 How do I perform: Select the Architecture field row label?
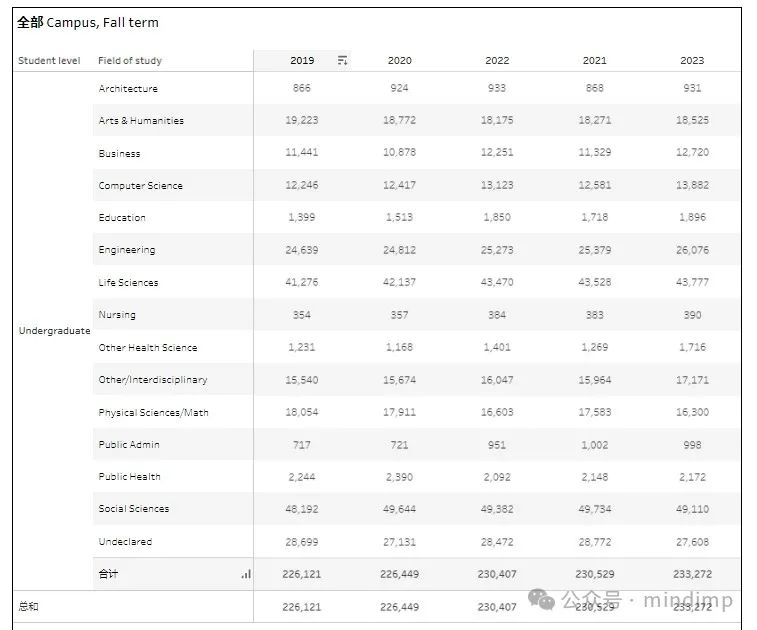click(128, 89)
